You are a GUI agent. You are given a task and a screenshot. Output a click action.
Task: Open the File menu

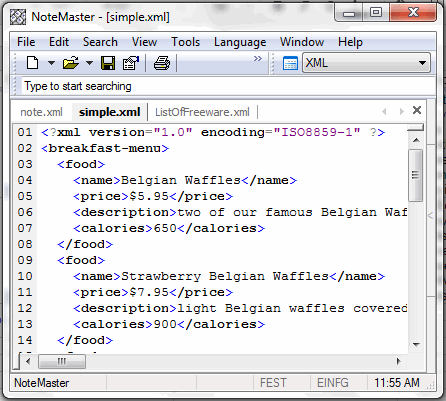point(26,42)
